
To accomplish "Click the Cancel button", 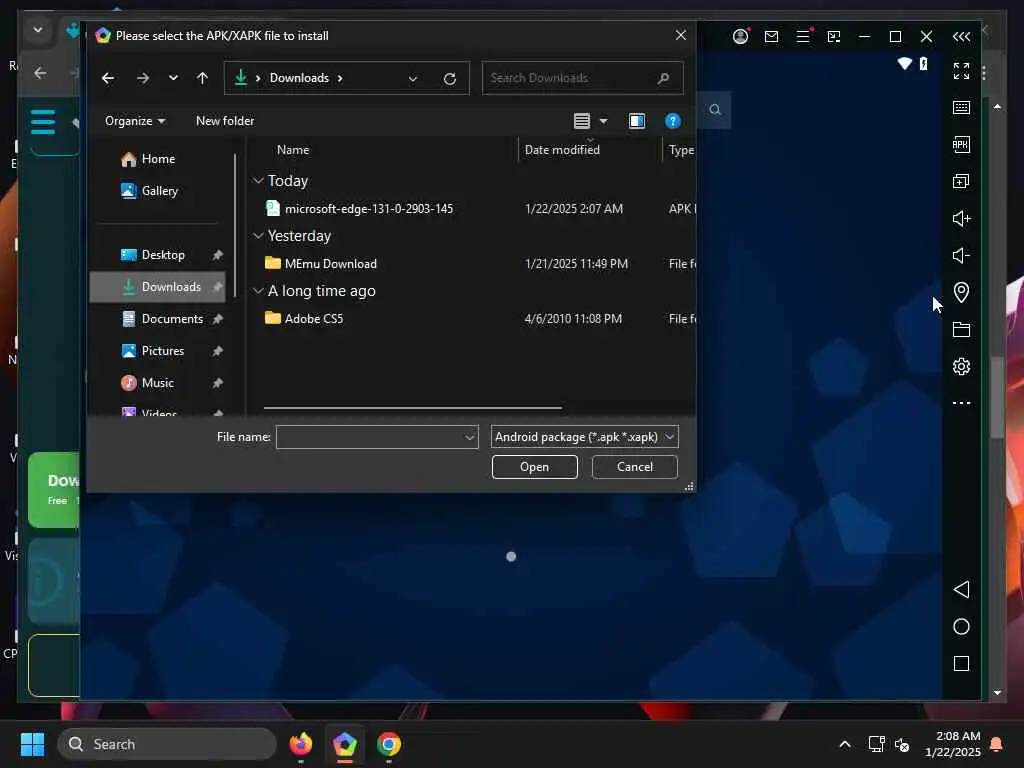I will (x=634, y=467).
